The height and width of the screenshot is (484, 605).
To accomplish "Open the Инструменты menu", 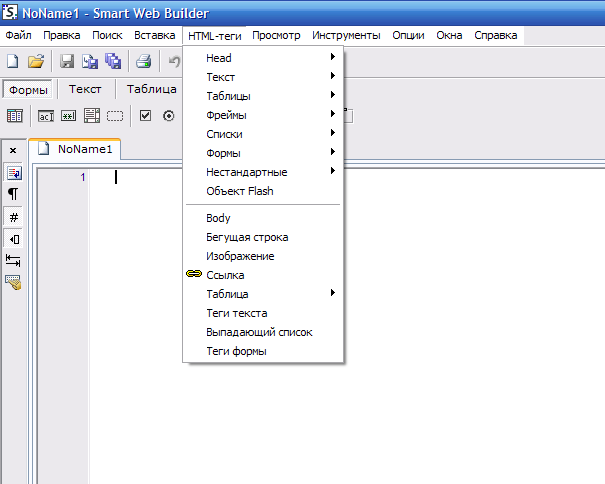I will tap(346, 35).
